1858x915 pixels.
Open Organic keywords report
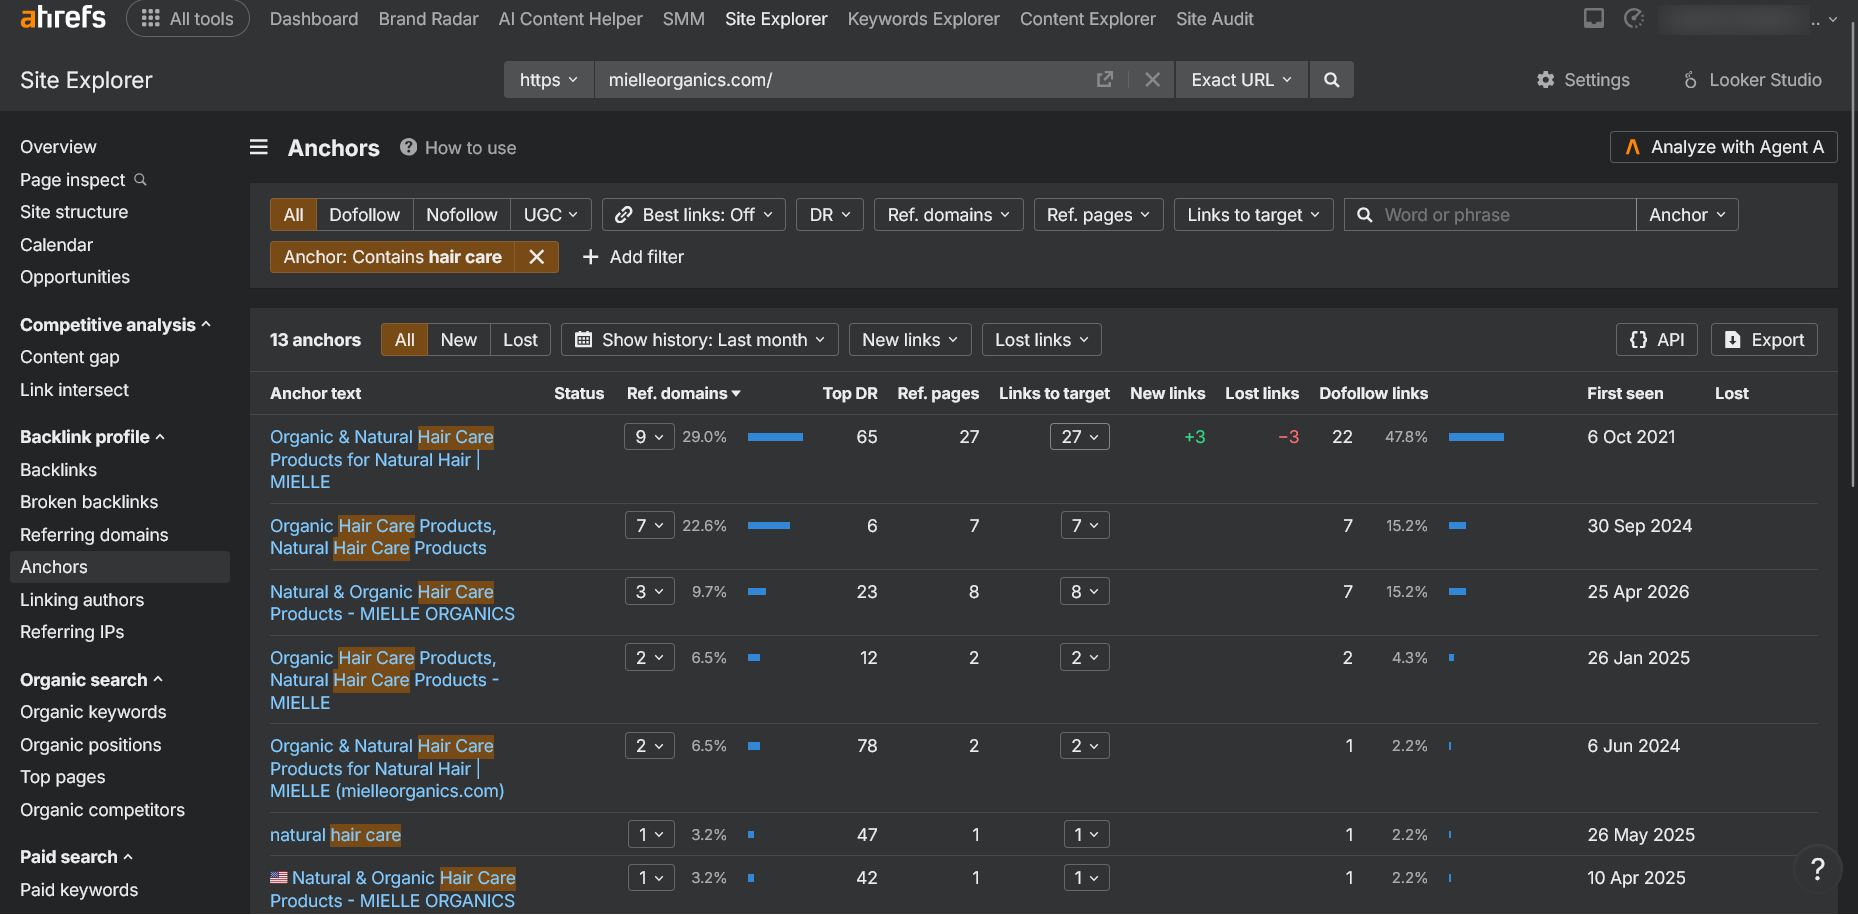(93, 712)
